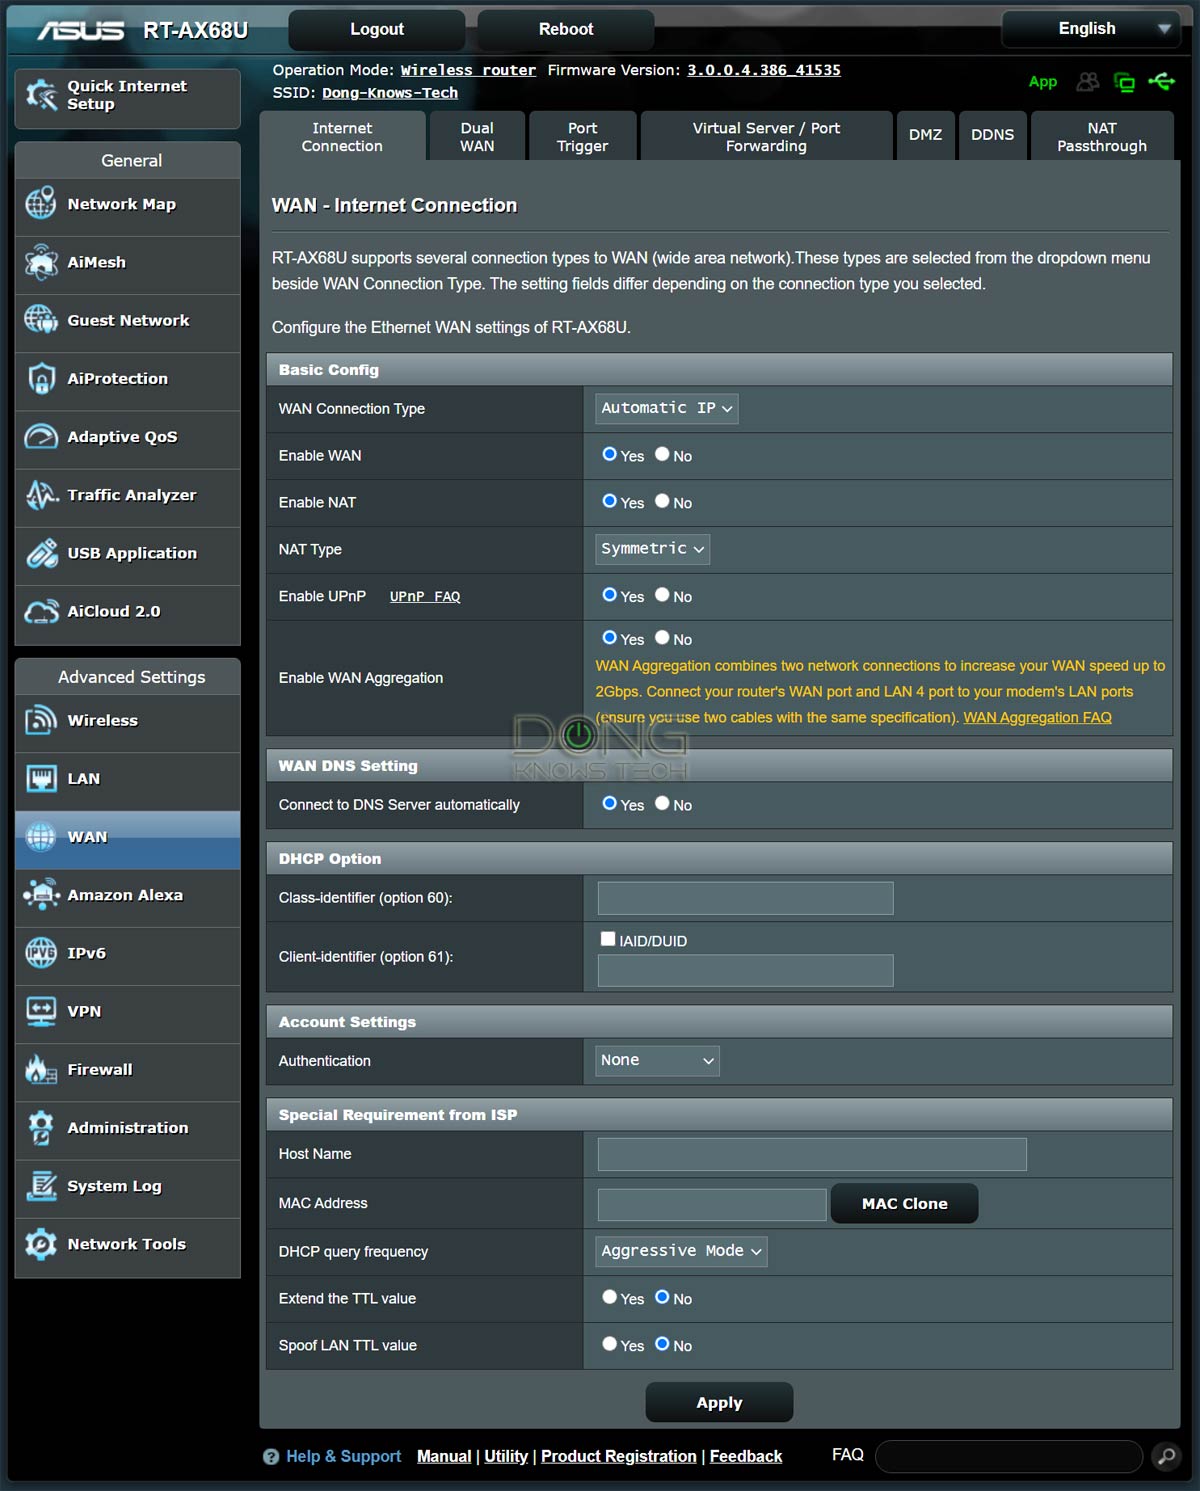Click the Host Name input field
This screenshot has height=1491, width=1200.
[x=811, y=1154]
